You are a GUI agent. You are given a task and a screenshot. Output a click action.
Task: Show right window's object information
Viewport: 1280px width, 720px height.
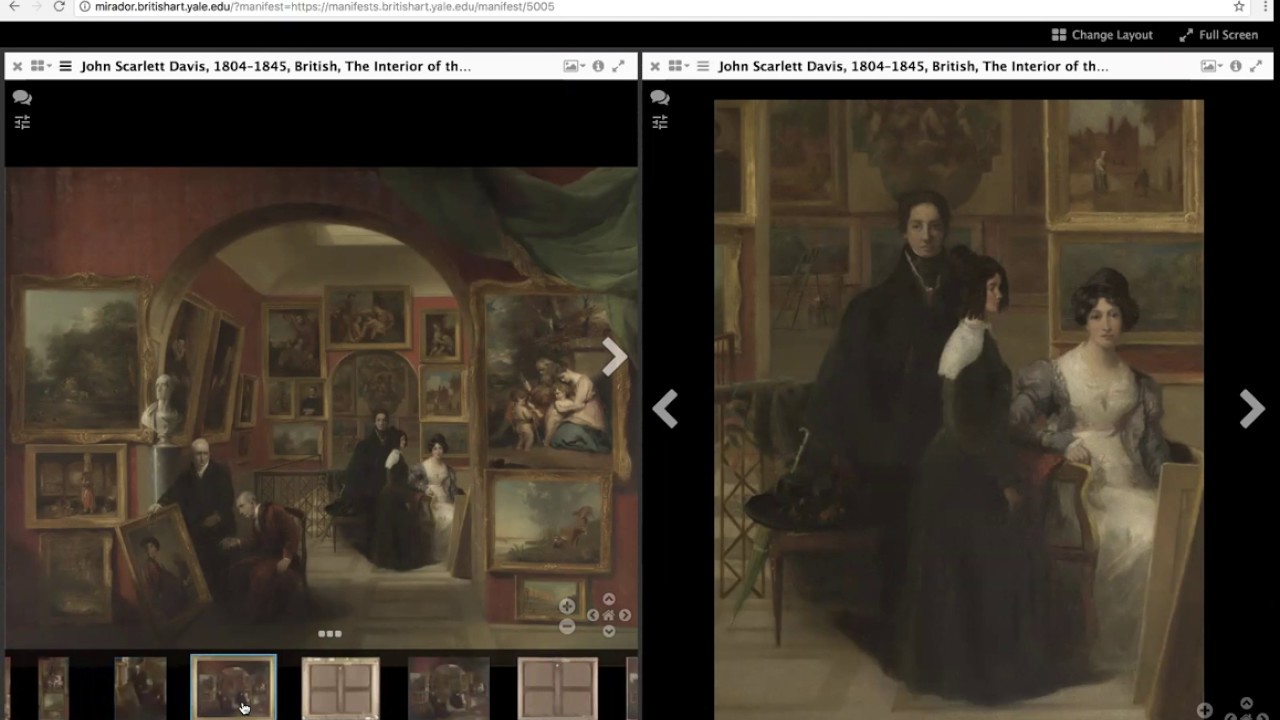1236,66
